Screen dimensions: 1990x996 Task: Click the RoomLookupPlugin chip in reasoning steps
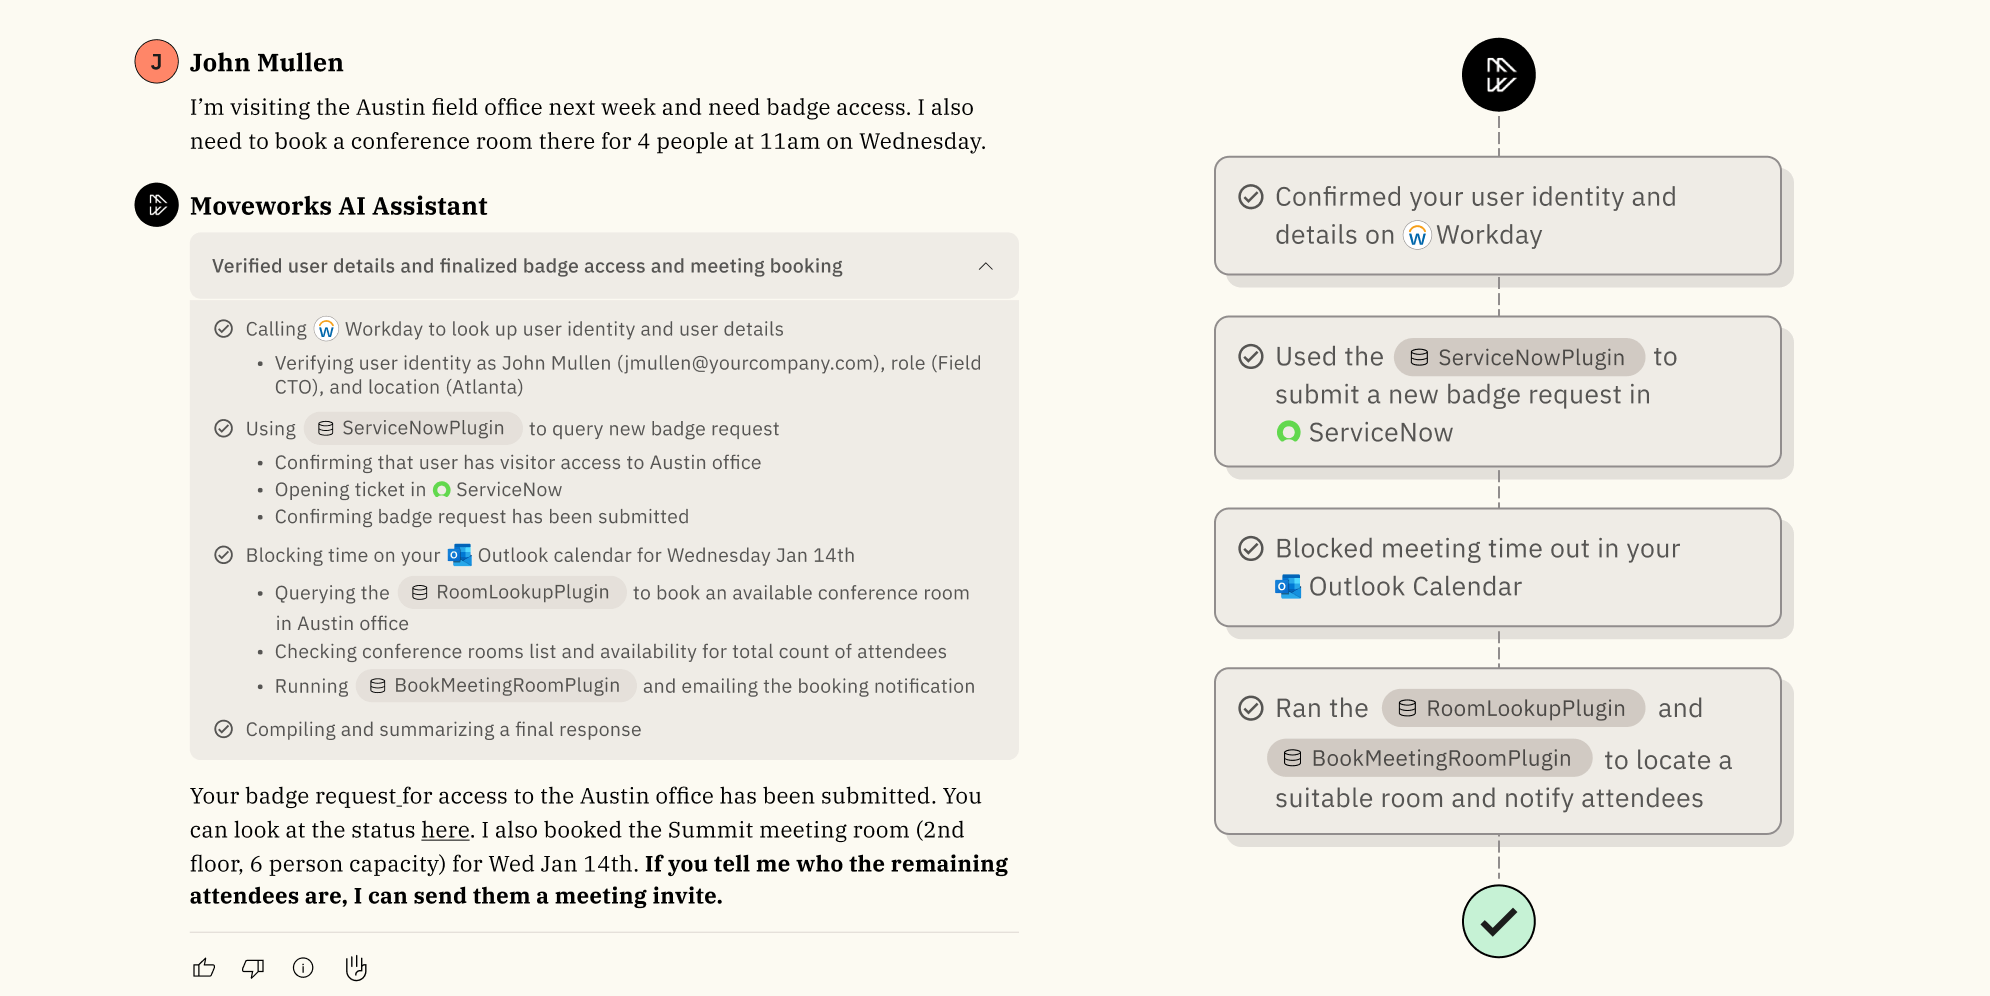pos(511,592)
